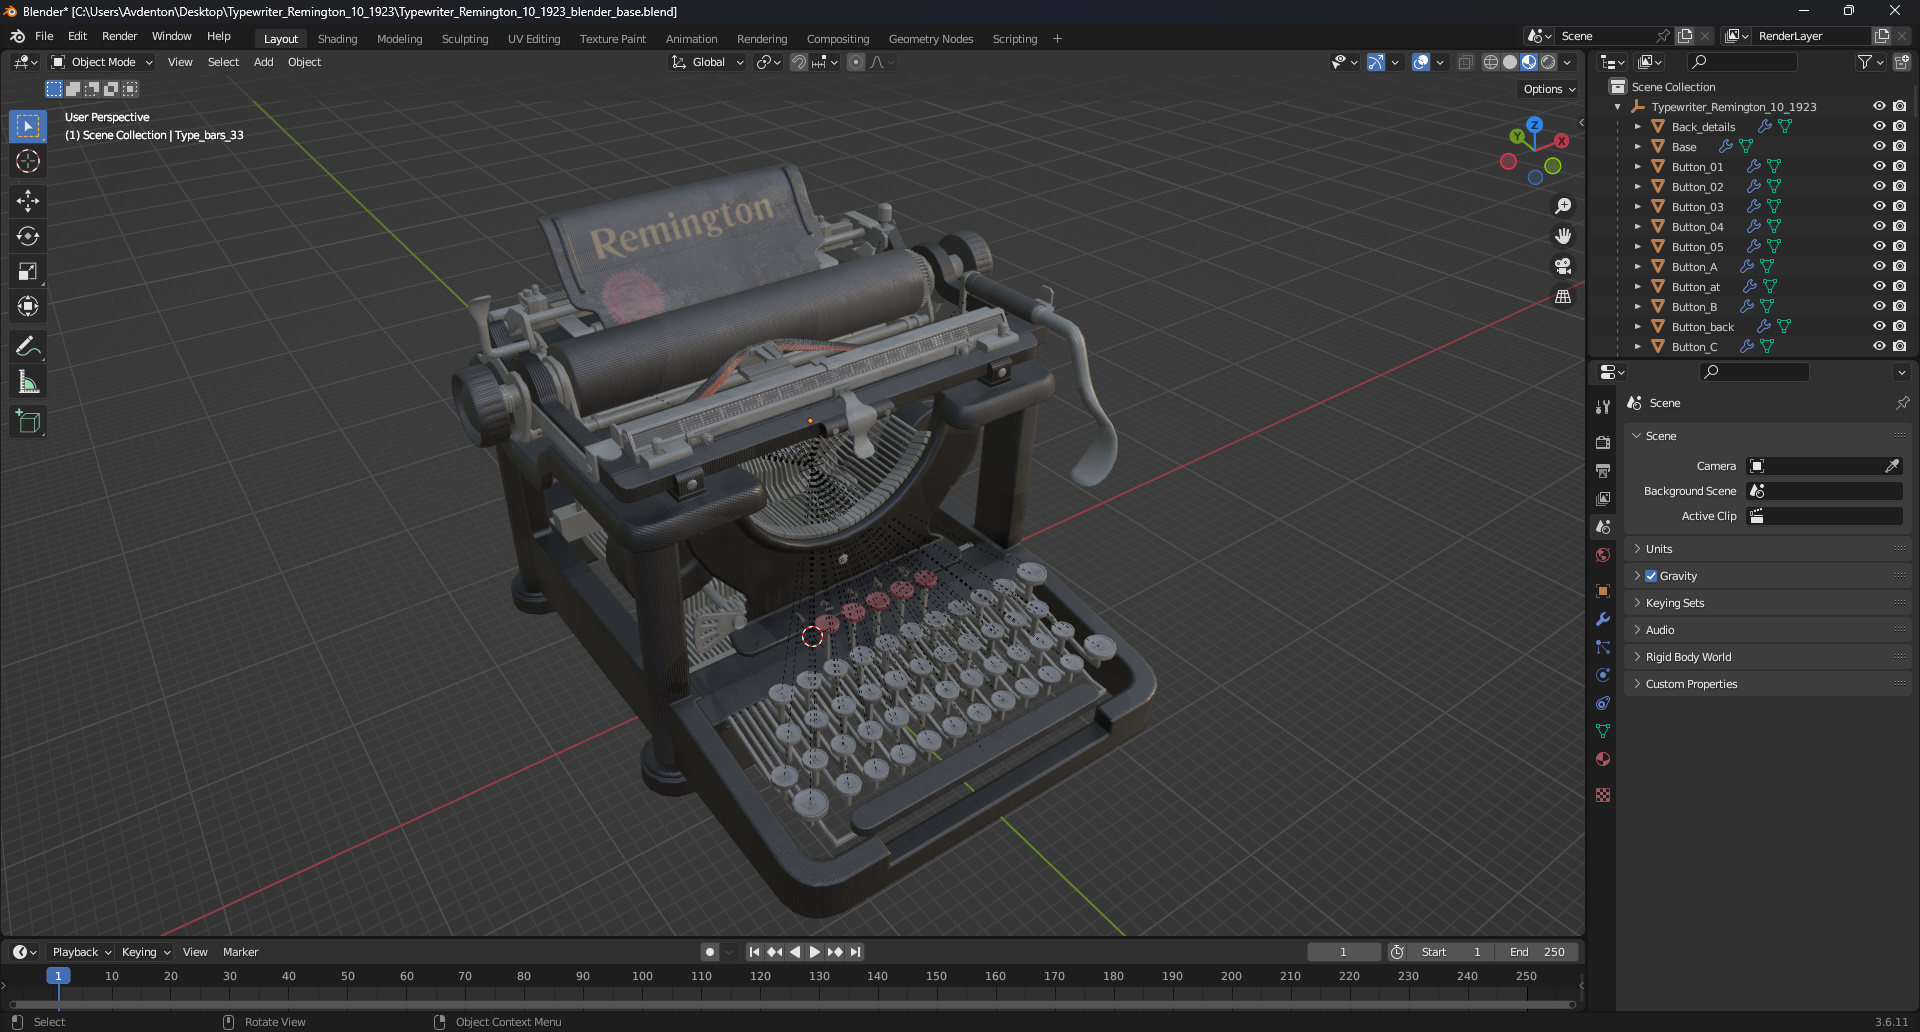
Task: Click the Start frame field
Action: pos(1451,952)
